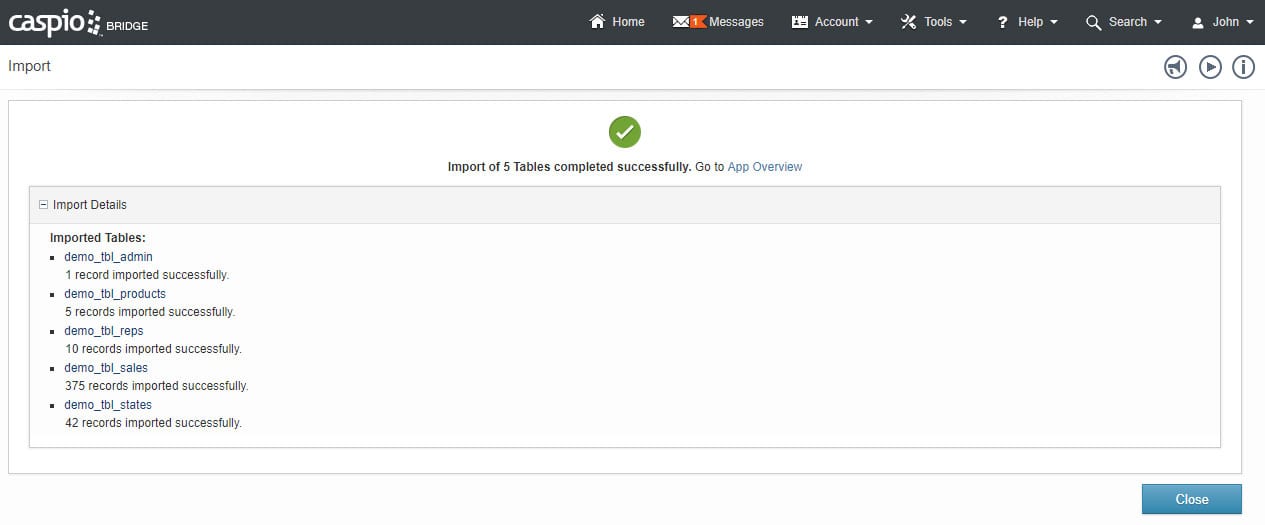Image resolution: width=1265 pixels, height=525 pixels.
Task: Open the John user dropdown
Action: pyautogui.click(x=1223, y=22)
